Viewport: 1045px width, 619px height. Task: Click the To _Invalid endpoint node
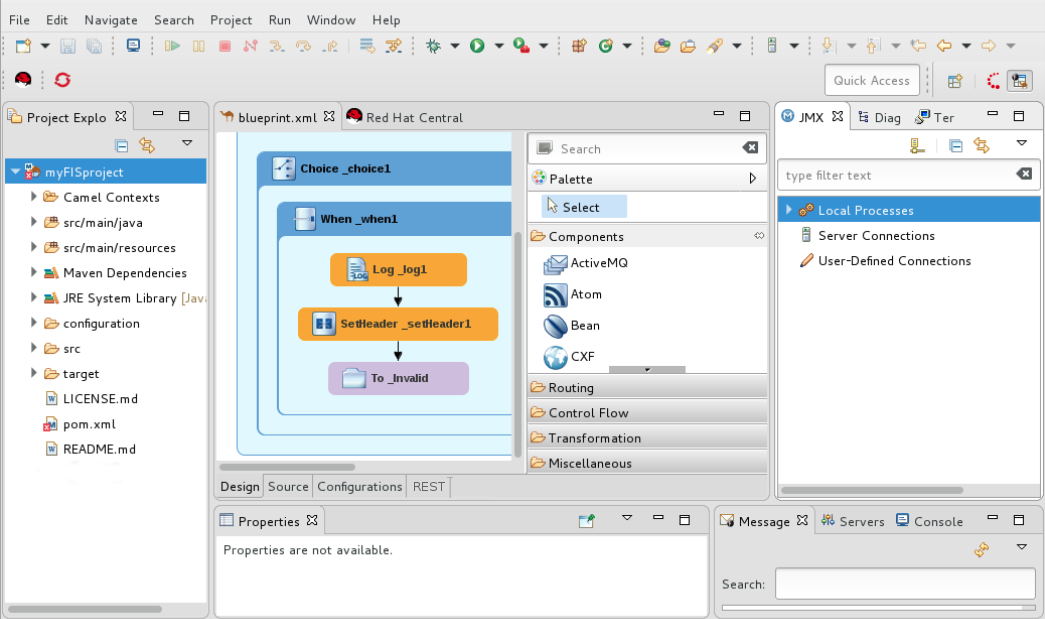(398, 378)
